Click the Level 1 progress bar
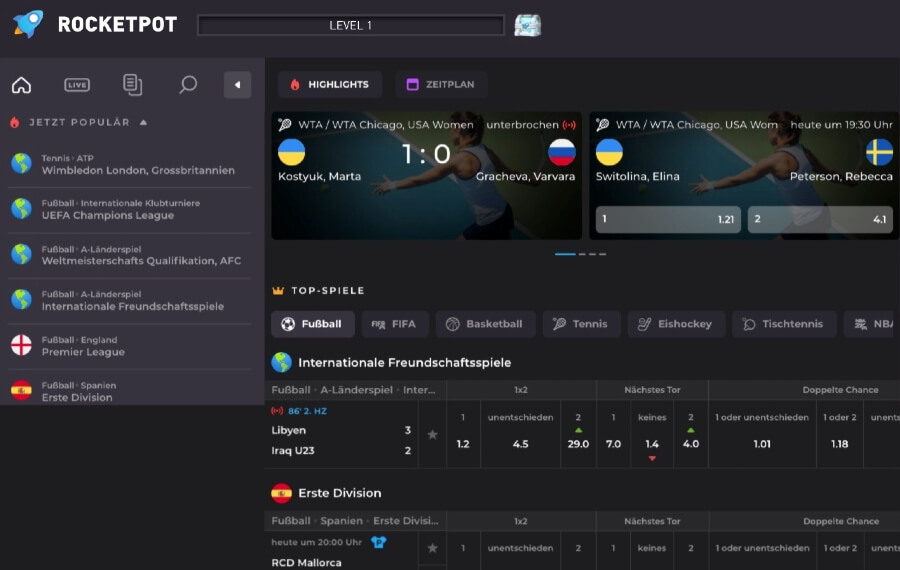The height and width of the screenshot is (570, 900). 351,25
